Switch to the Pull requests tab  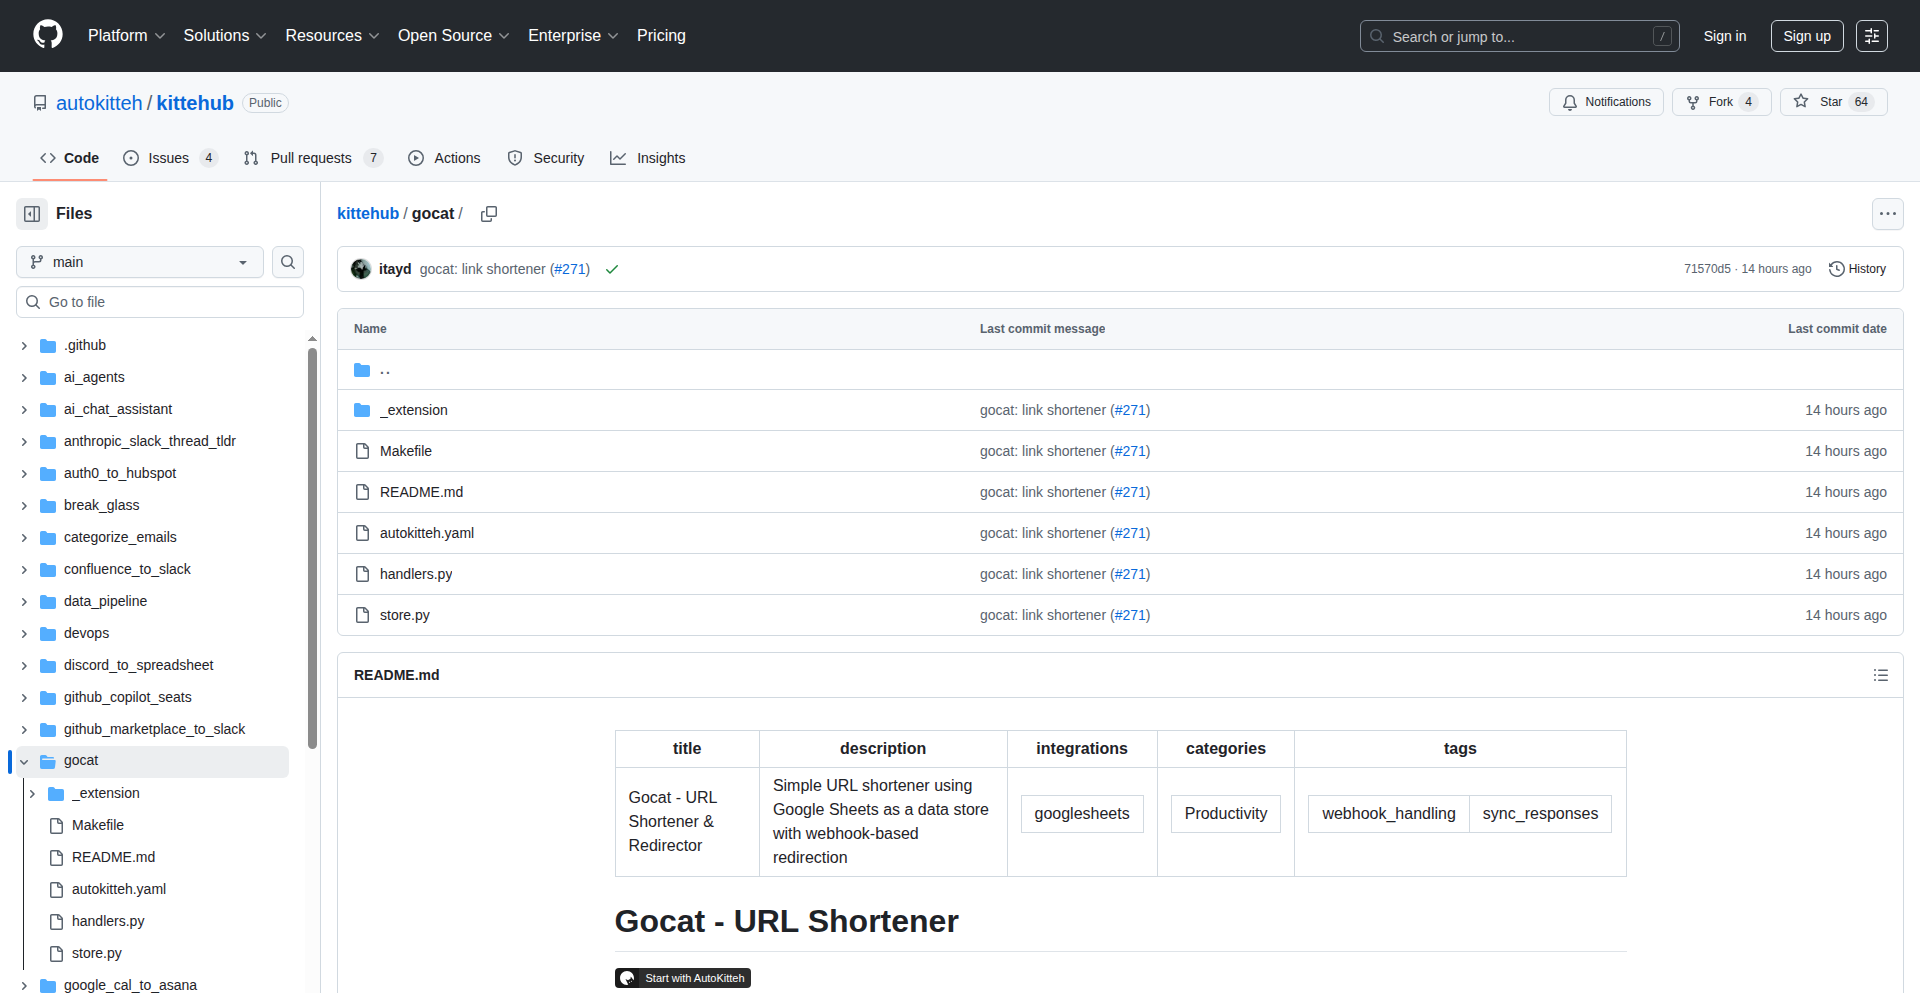pyautogui.click(x=311, y=158)
